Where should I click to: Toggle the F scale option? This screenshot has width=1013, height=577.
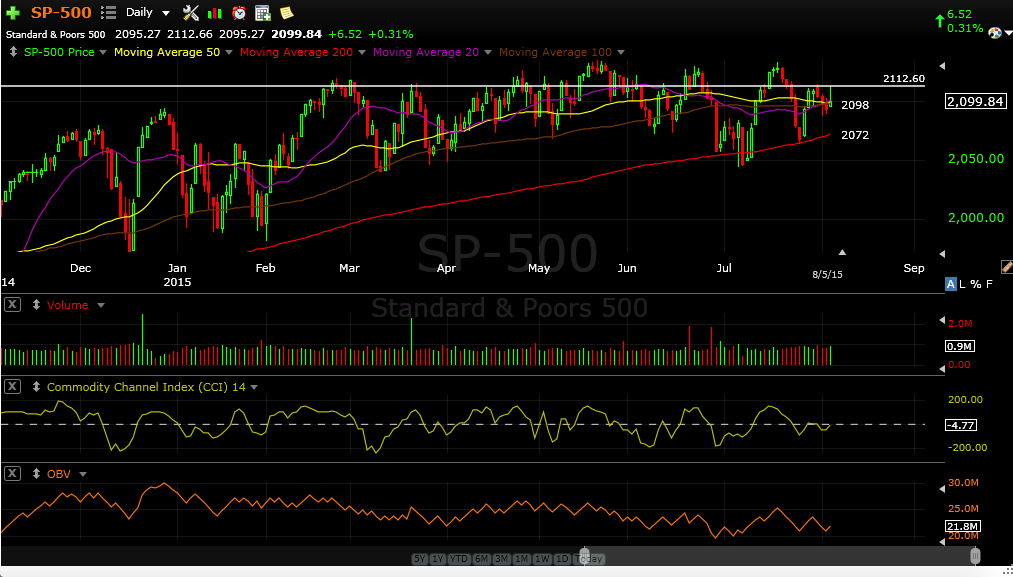pos(989,284)
